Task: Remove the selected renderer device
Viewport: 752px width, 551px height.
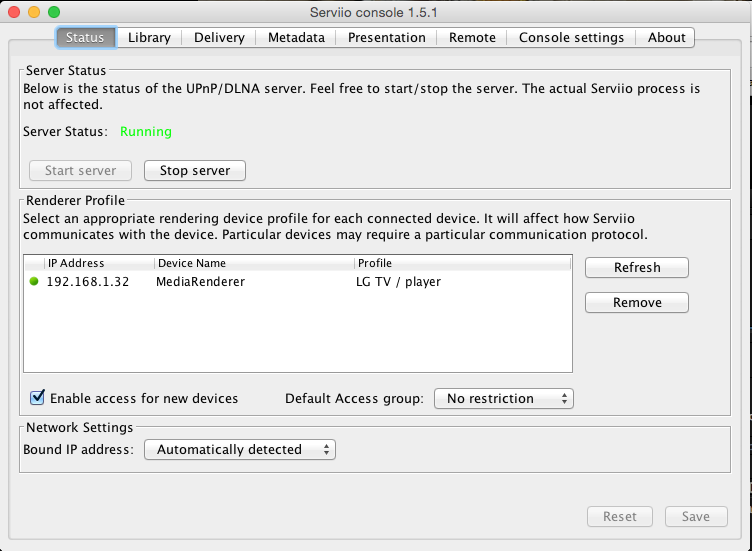Action: (637, 302)
